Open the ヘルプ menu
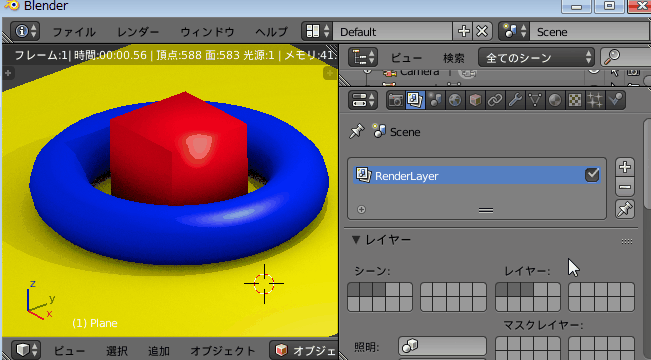The width and height of the screenshot is (651, 360). point(271,32)
